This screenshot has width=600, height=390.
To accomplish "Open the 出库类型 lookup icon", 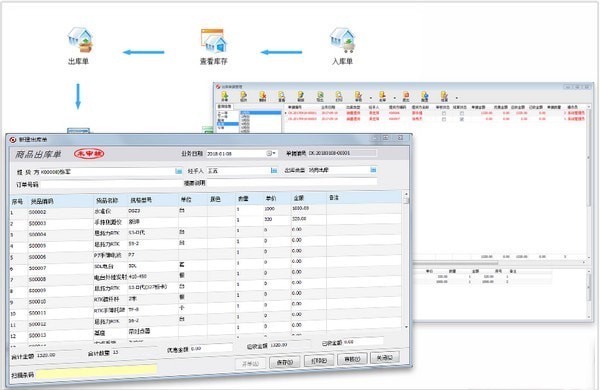I will 373,170.
